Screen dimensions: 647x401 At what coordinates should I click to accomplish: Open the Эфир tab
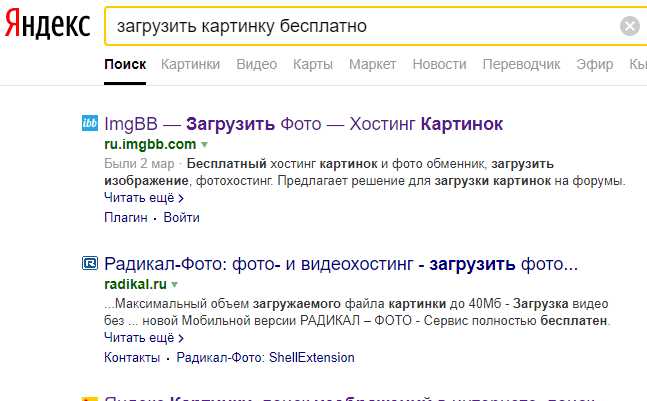(x=595, y=64)
